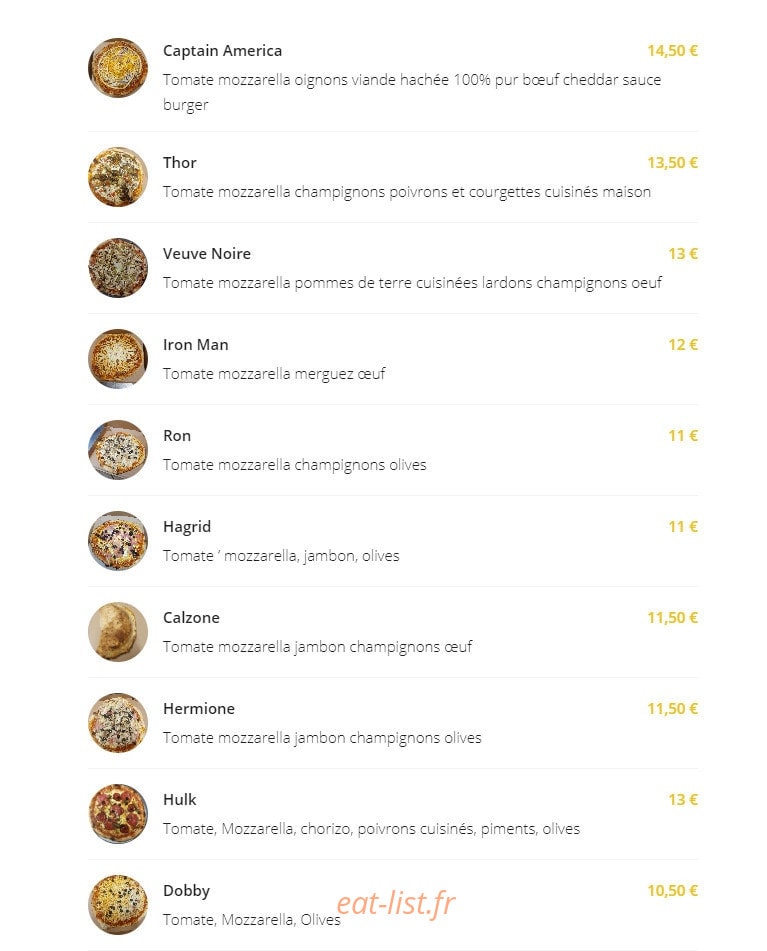The image size is (767, 951).
Task: Select the Ron pizza thumbnail
Action: [x=118, y=450]
